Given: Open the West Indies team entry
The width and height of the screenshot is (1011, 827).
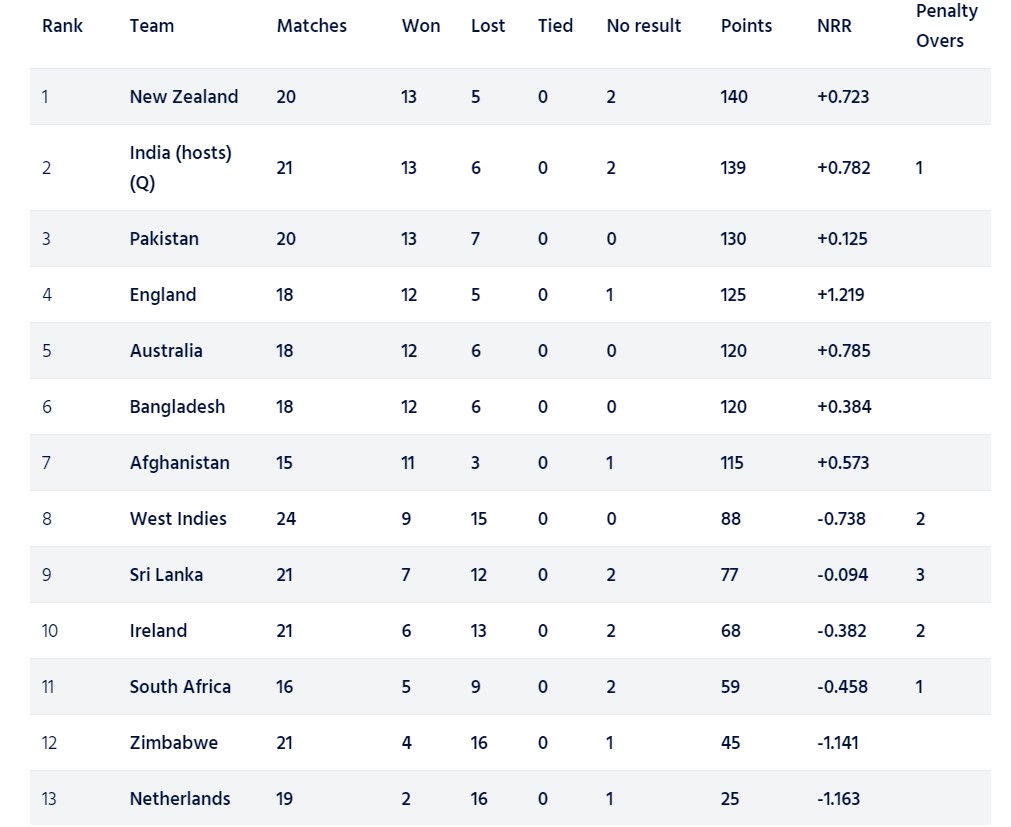Looking at the screenshot, I should click(178, 519).
